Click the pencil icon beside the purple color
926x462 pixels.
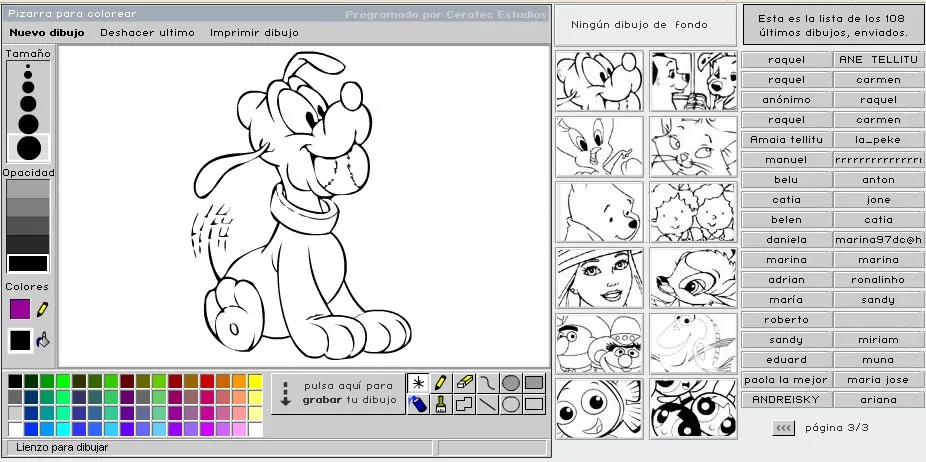click(43, 309)
